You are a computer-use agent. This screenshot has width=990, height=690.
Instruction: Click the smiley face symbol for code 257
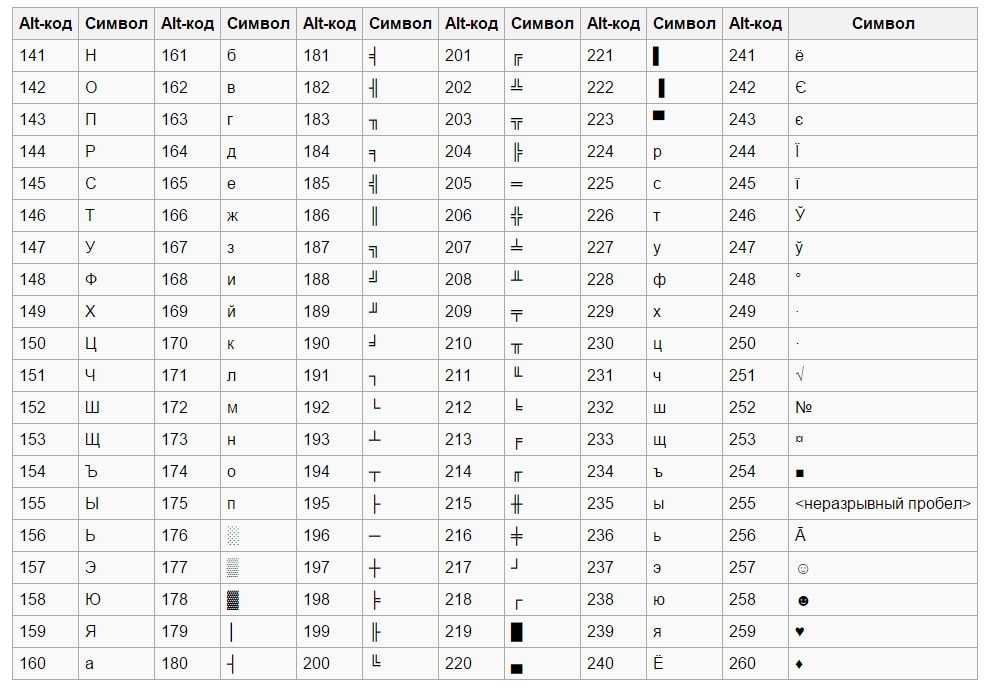(x=802, y=569)
